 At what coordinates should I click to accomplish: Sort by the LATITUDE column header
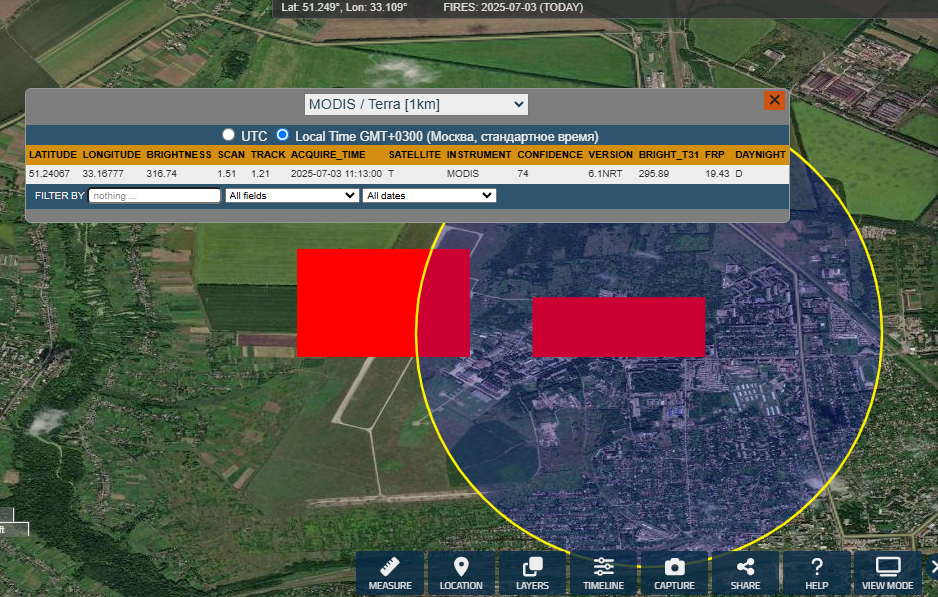(53, 154)
